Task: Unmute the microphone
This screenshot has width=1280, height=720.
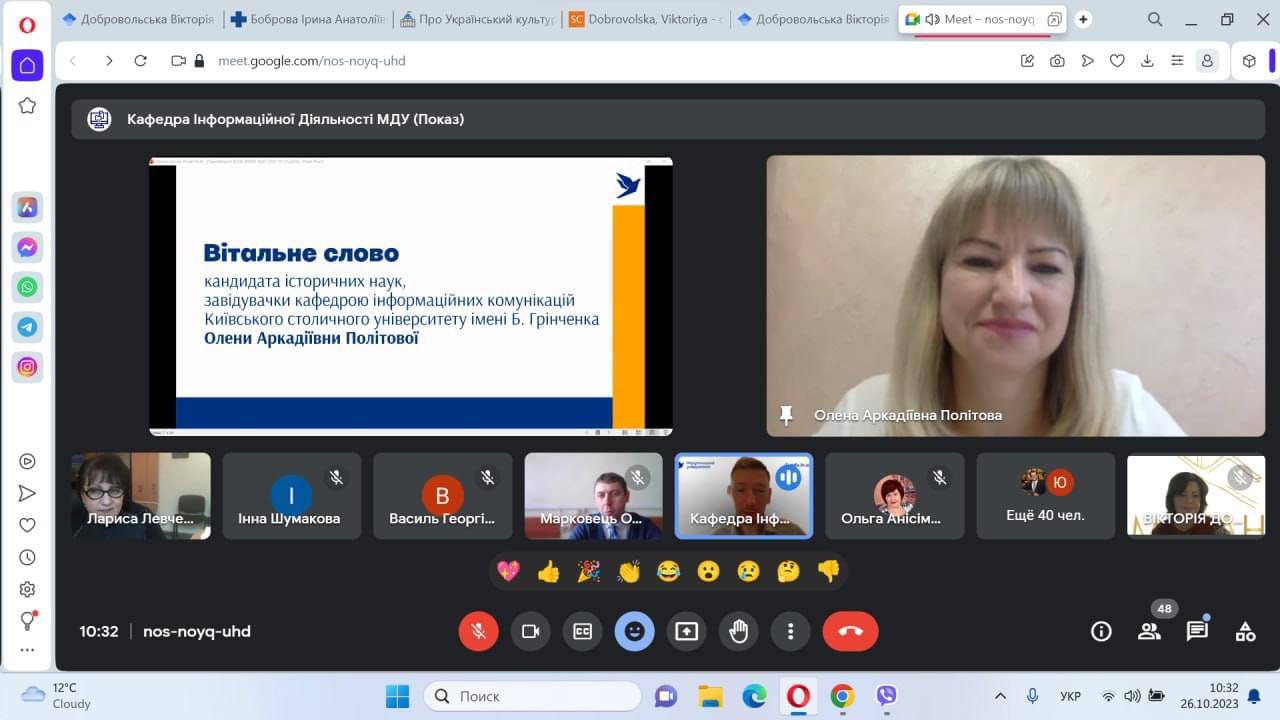Action: click(478, 631)
